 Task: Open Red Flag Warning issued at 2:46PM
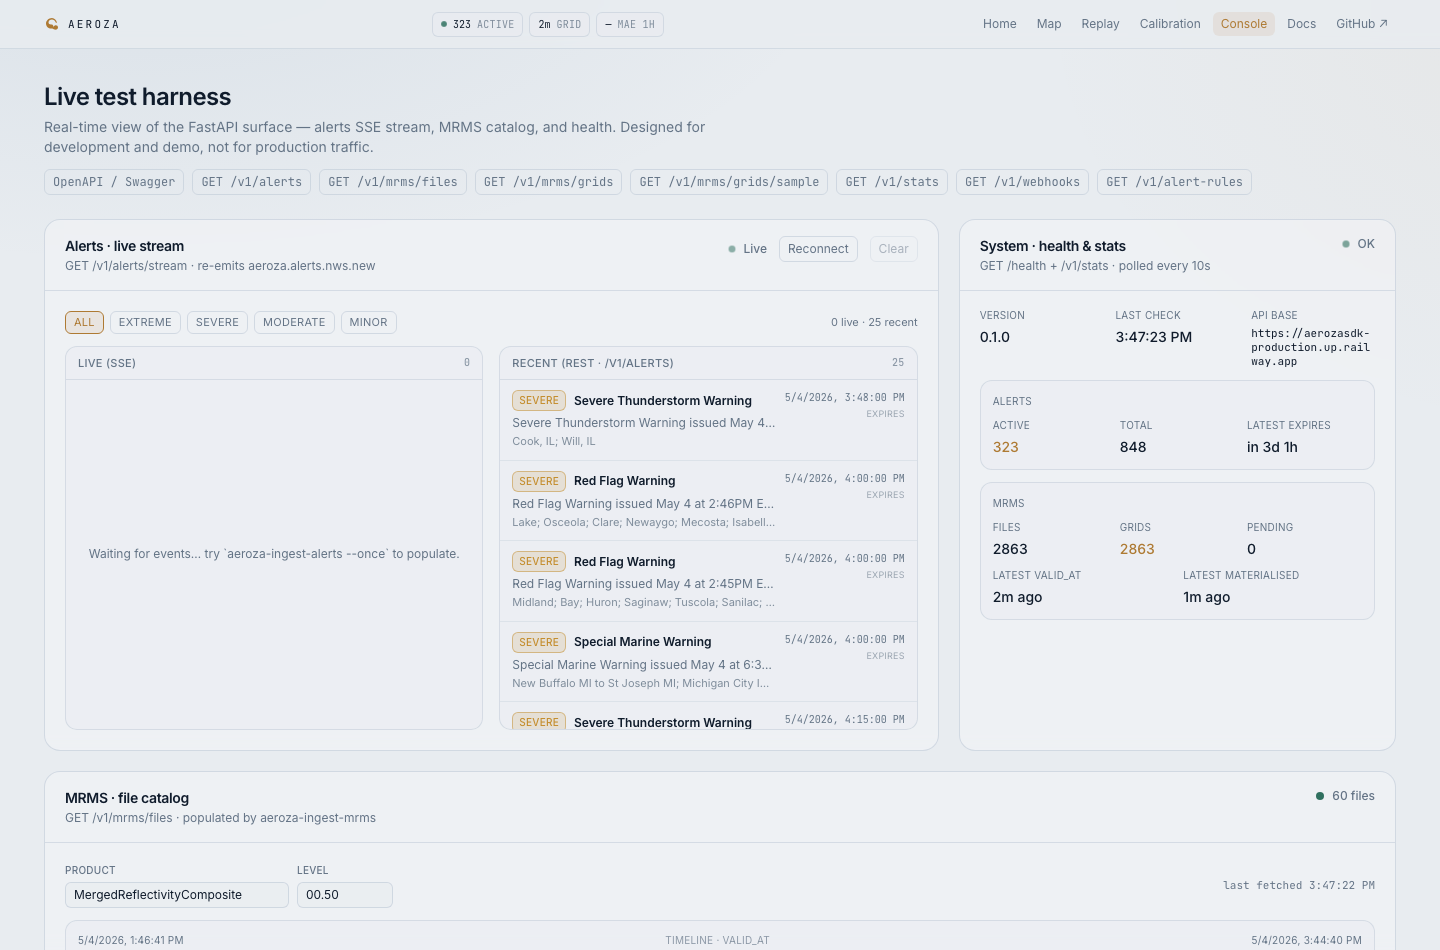coord(708,501)
